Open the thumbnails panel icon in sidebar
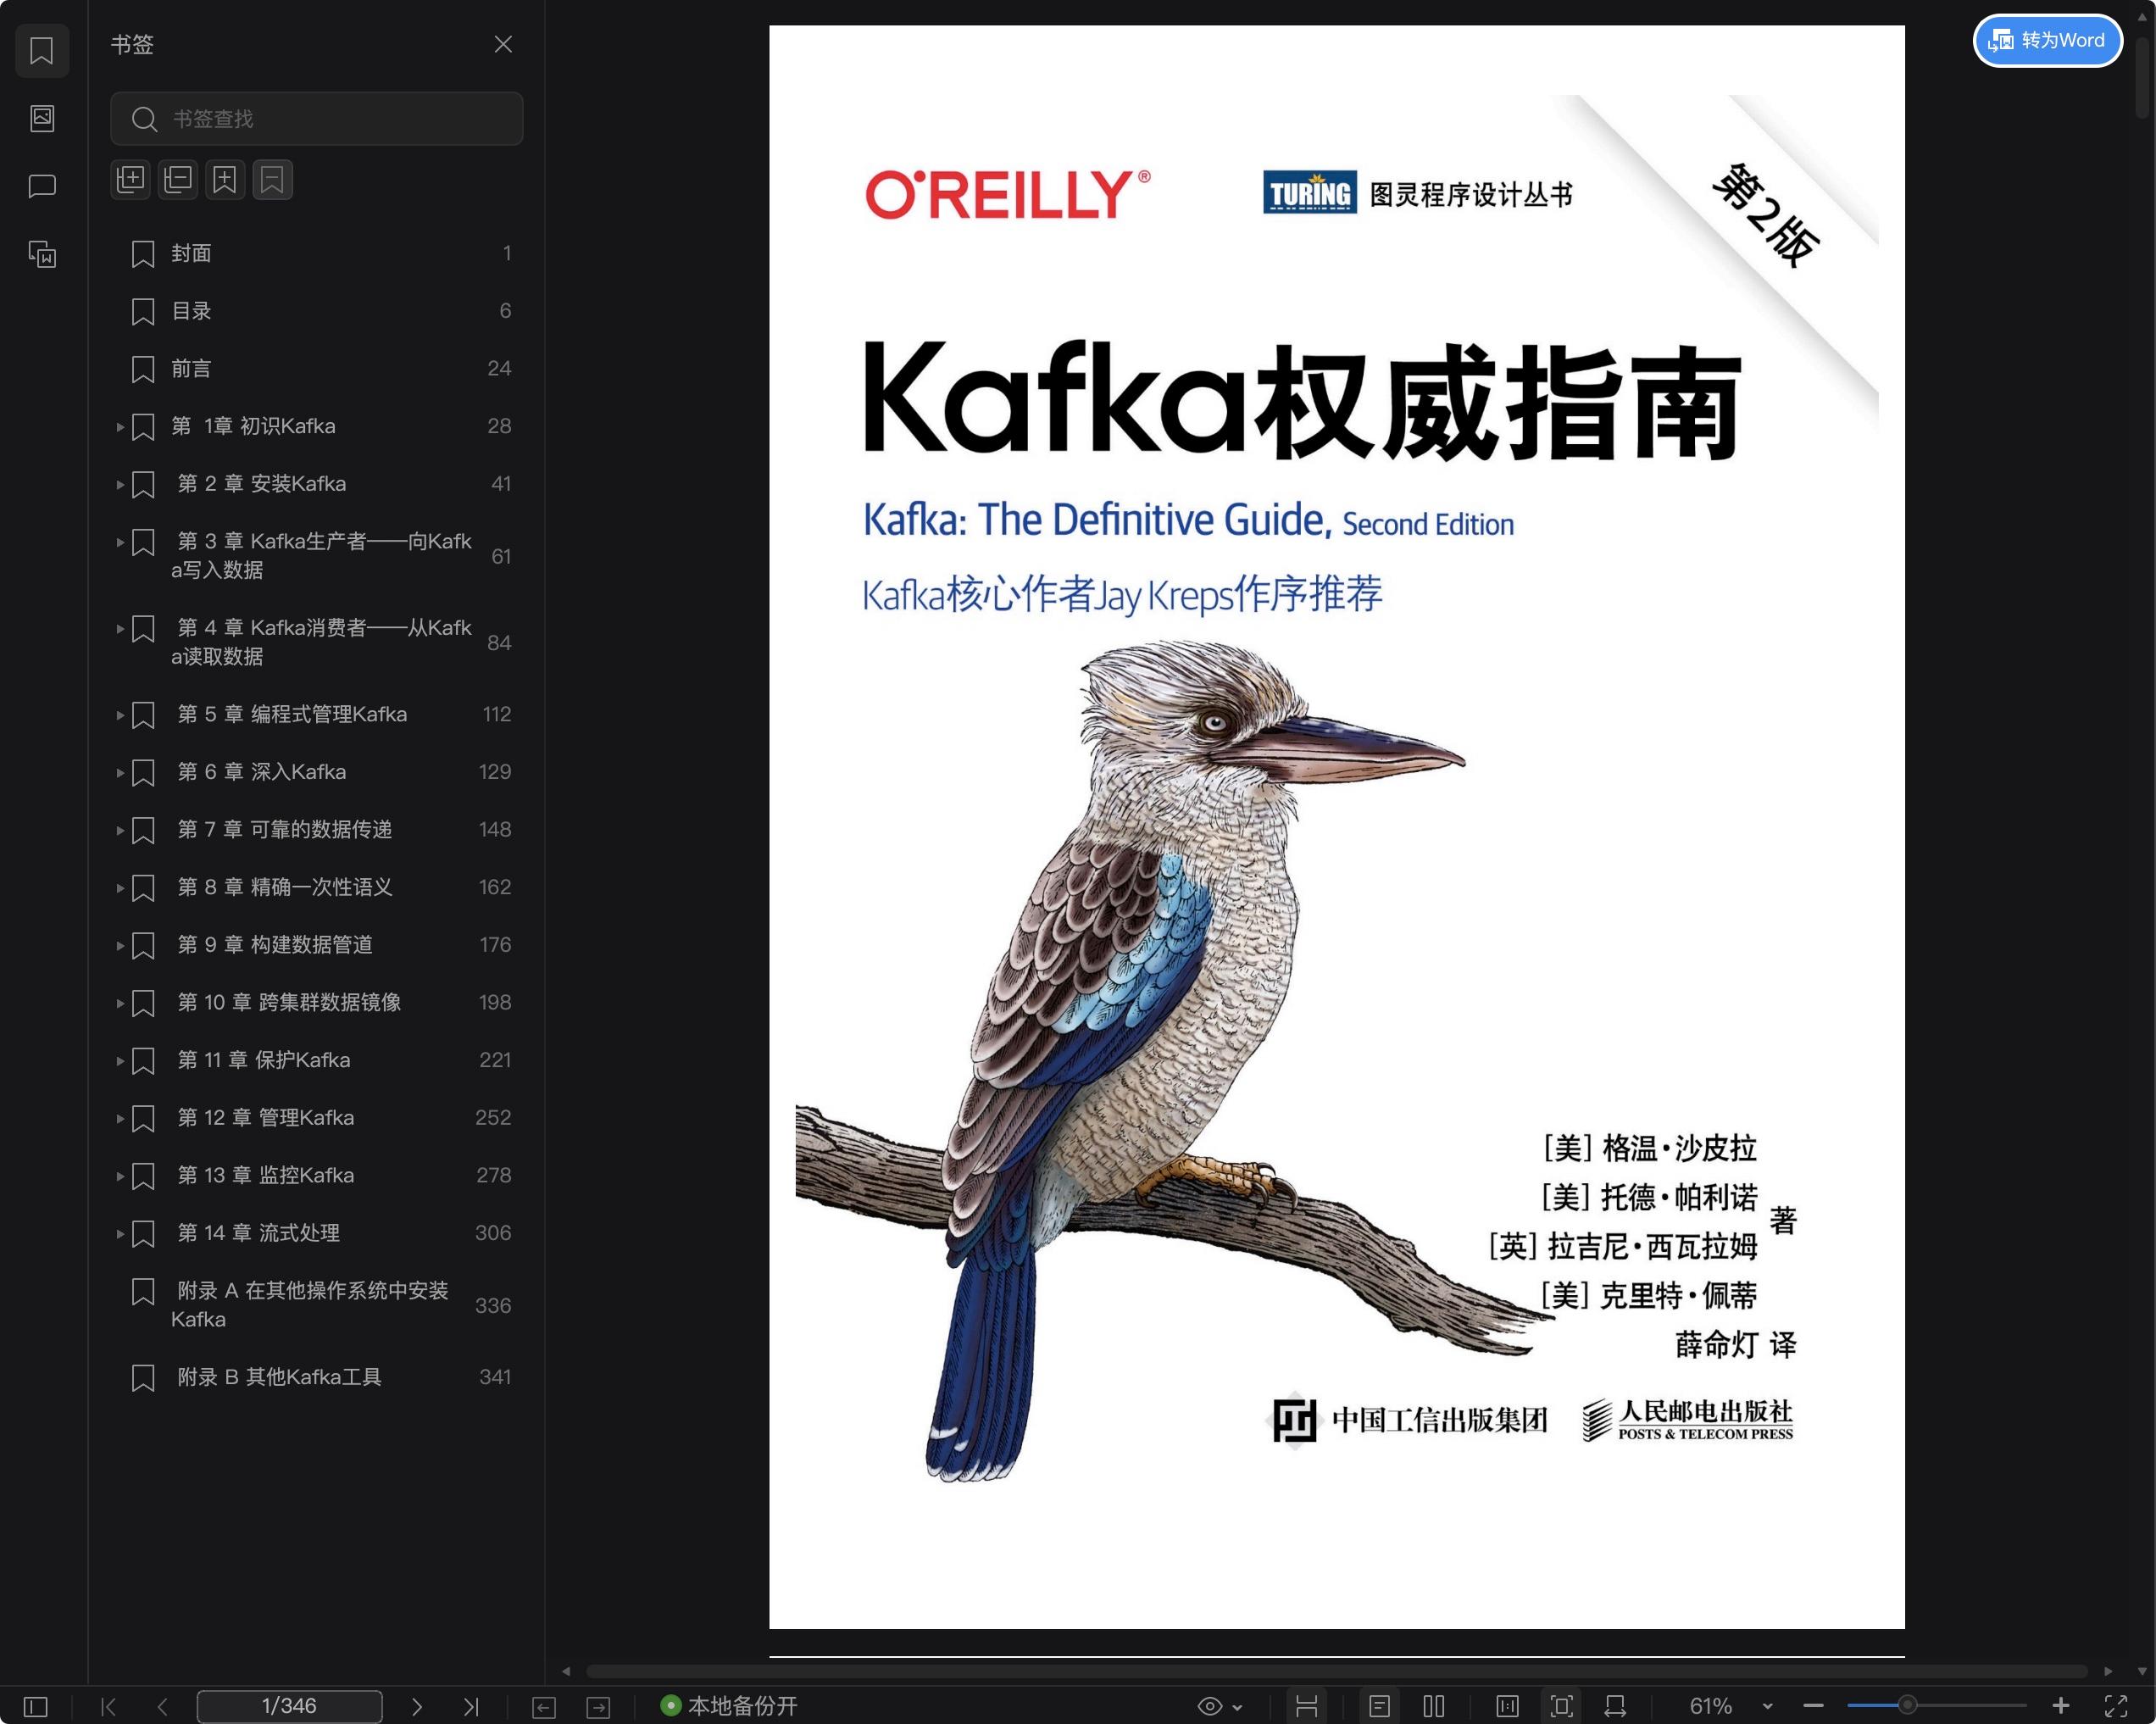This screenshot has width=2156, height=1724. click(42, 118)
